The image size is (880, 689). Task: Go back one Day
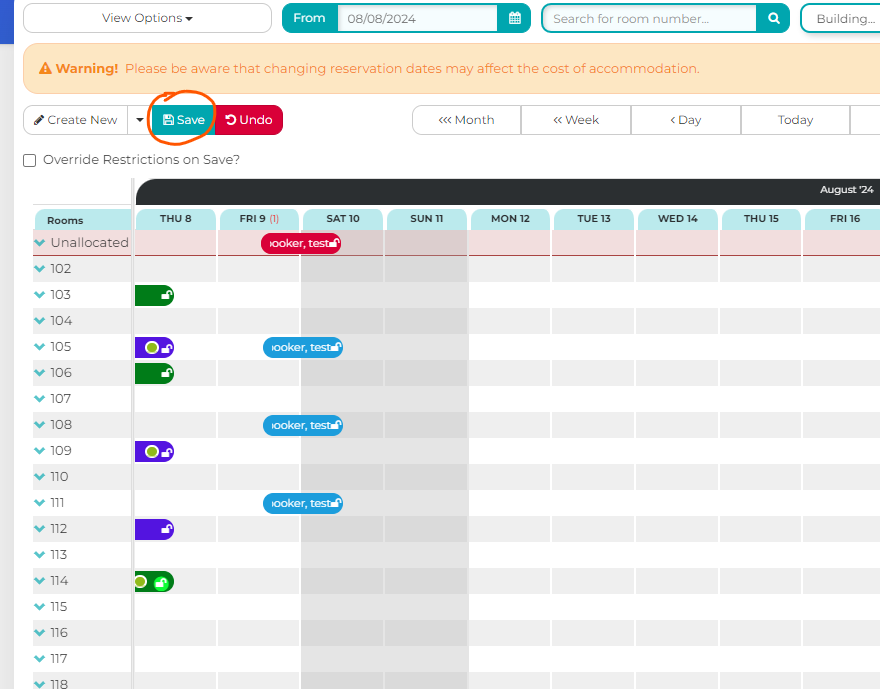686,120
